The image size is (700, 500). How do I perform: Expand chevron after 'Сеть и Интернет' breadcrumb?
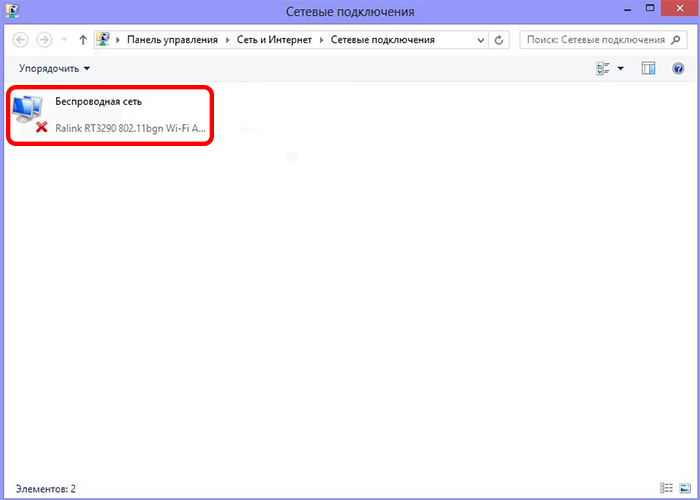321,40
